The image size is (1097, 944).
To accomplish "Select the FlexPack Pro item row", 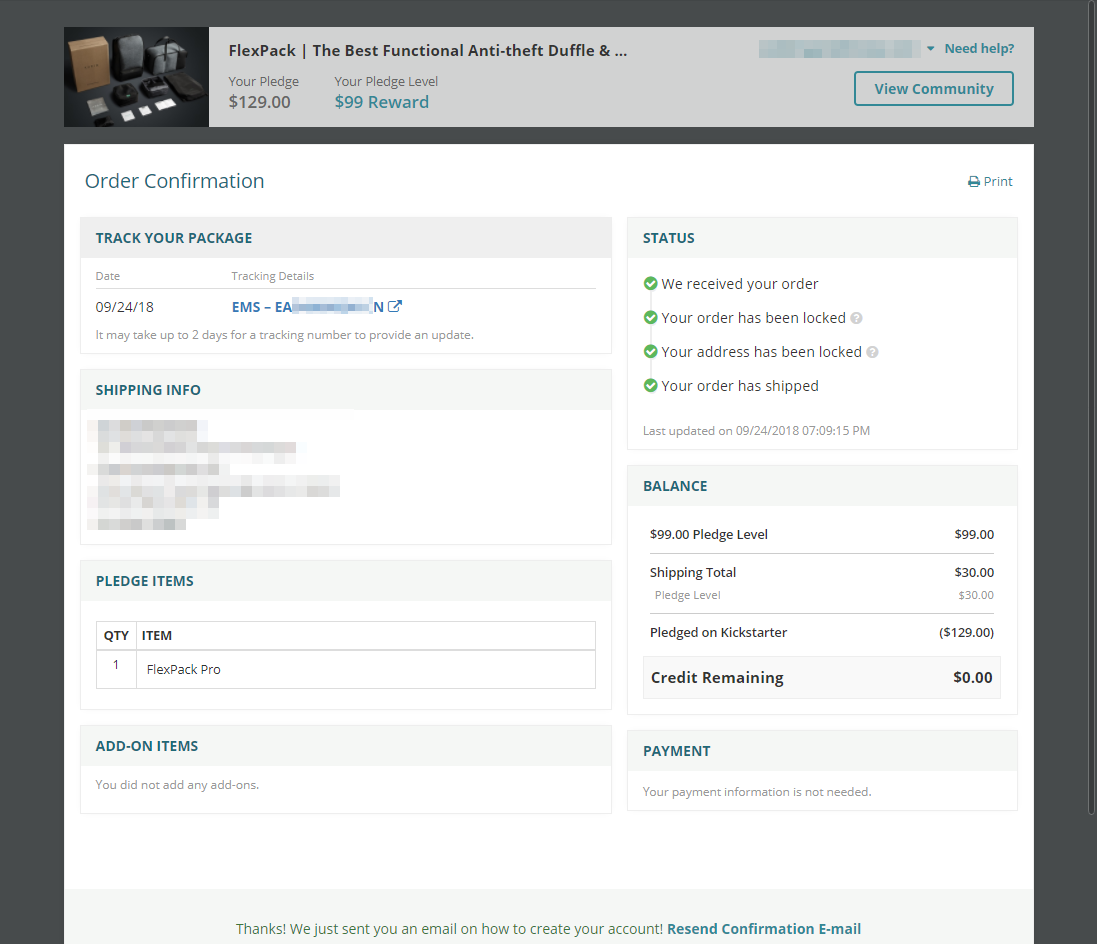I will [346, 670].
